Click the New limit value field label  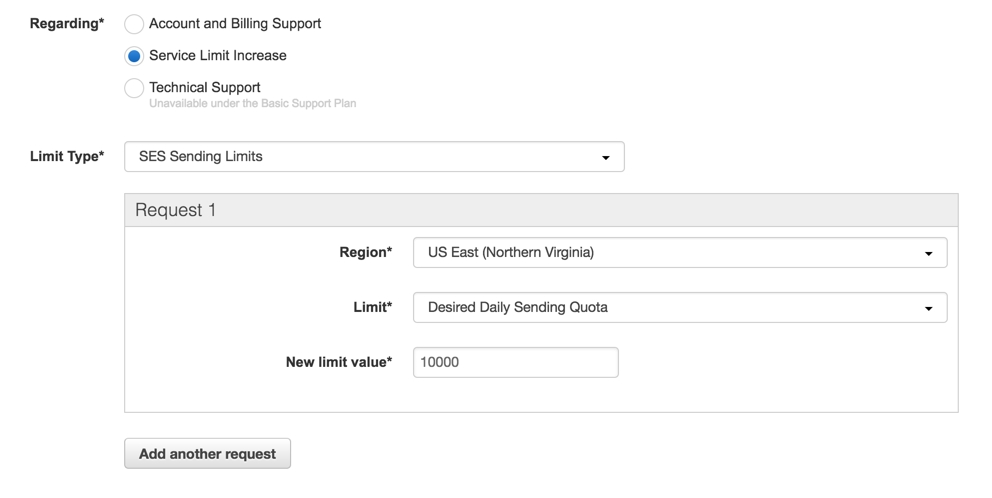click(x=339, y=362)
